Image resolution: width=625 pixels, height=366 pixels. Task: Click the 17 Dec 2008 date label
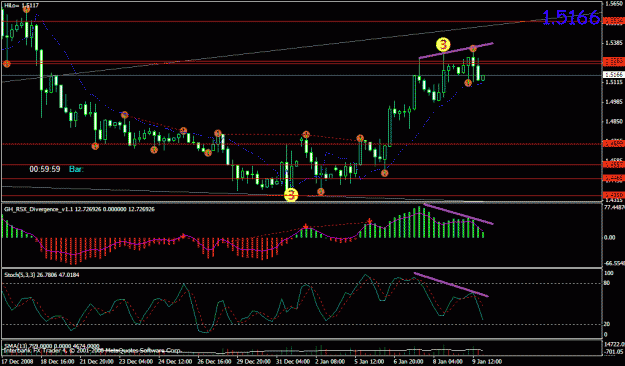coord(18,362)
